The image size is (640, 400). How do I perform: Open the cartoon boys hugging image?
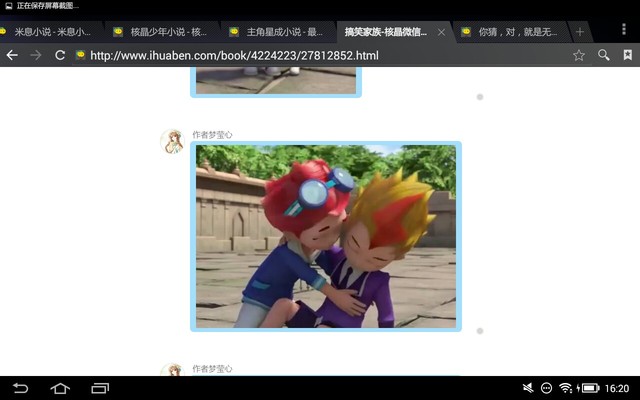pos(326,236)
